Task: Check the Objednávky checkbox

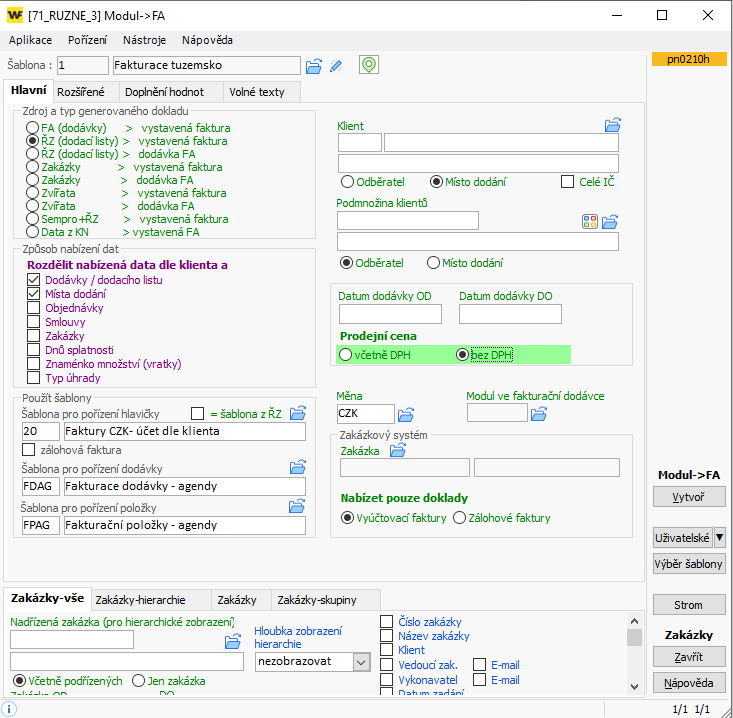Action: pyautogui.click(x=34, y=308)
